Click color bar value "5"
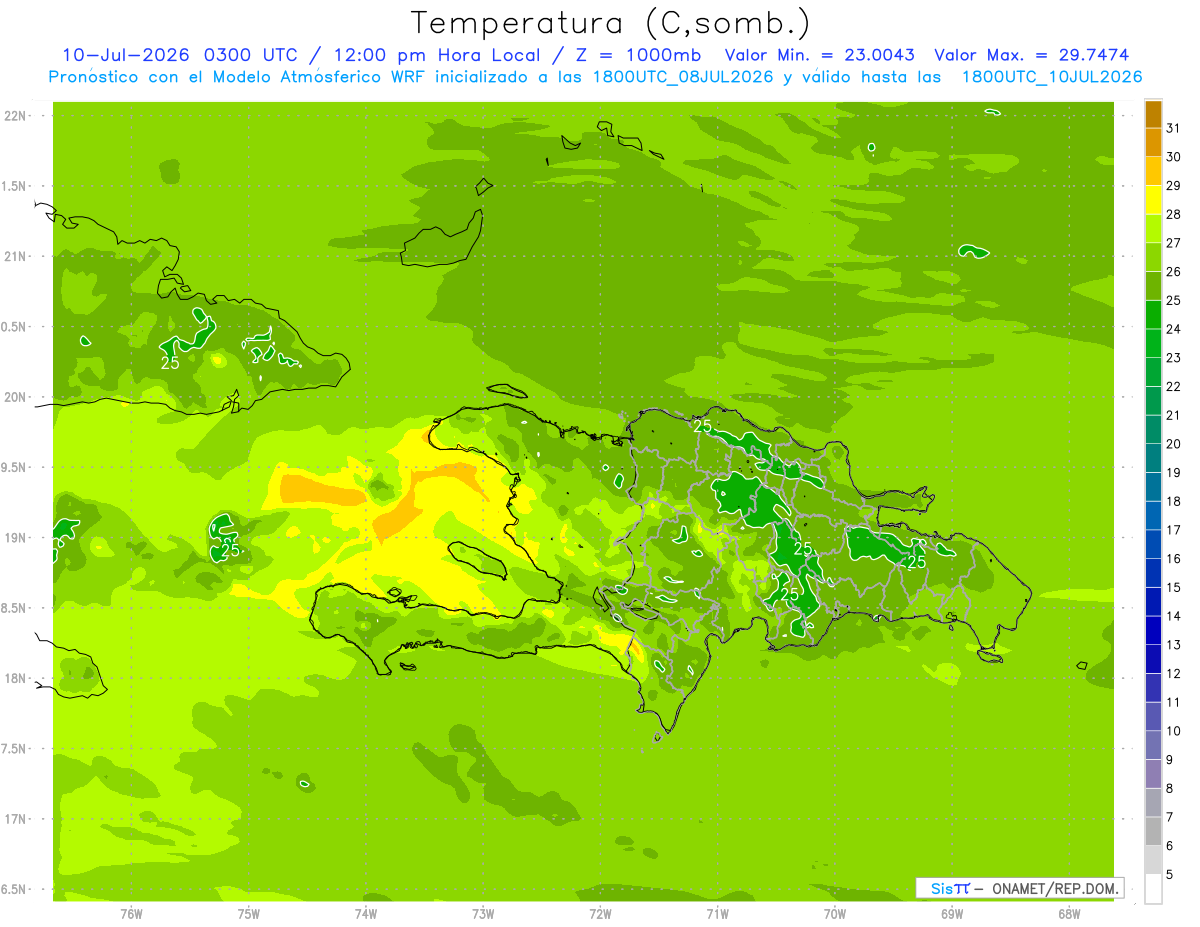The height and width of the screenshot is (927, 1200). tap(1169, 875)
